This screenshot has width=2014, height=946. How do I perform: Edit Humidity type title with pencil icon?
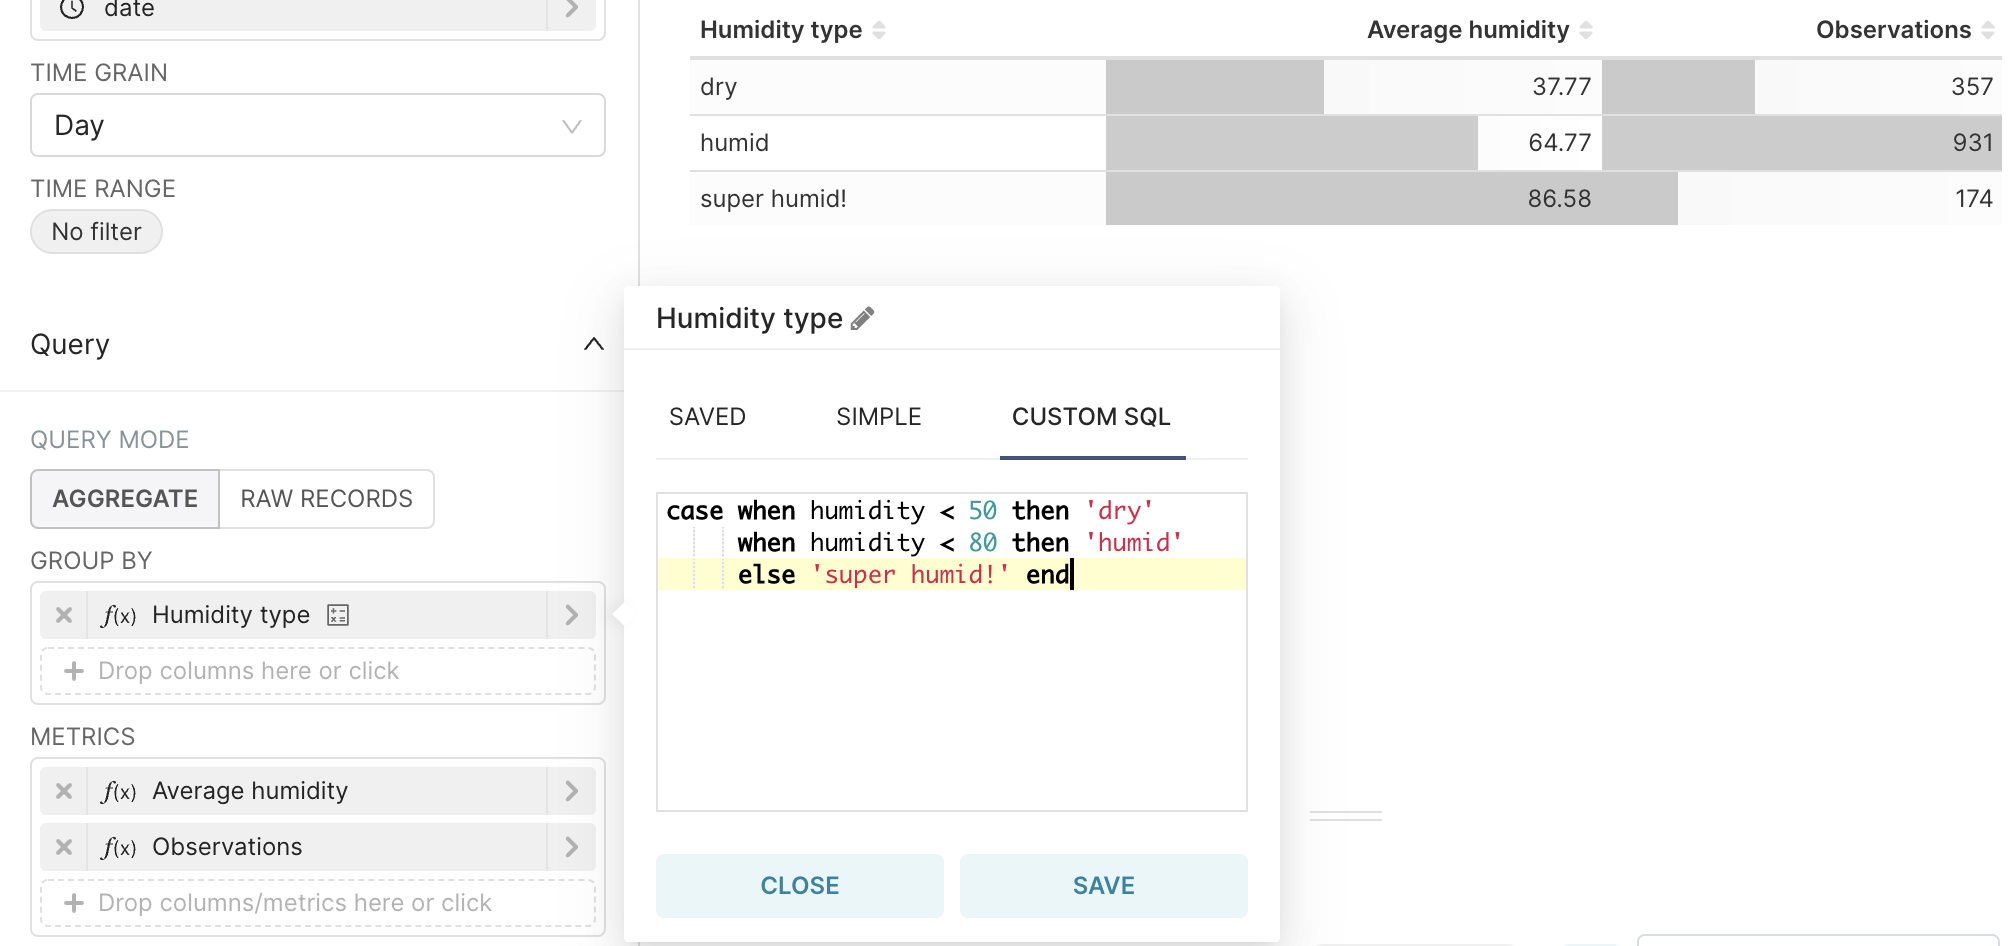(x=862, y=319)
